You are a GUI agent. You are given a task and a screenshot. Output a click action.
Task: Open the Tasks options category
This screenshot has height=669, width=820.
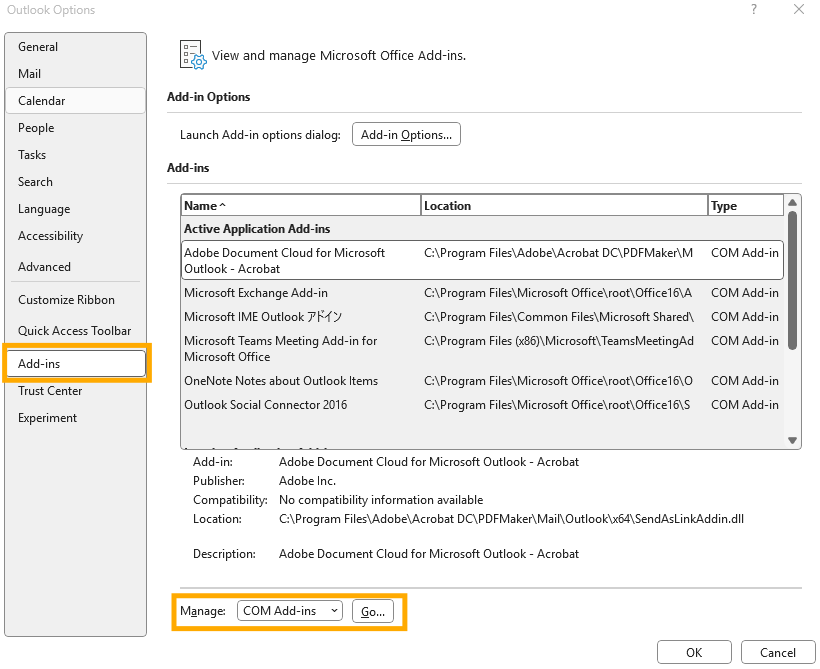pyautogui.click(x=75, y=155)
